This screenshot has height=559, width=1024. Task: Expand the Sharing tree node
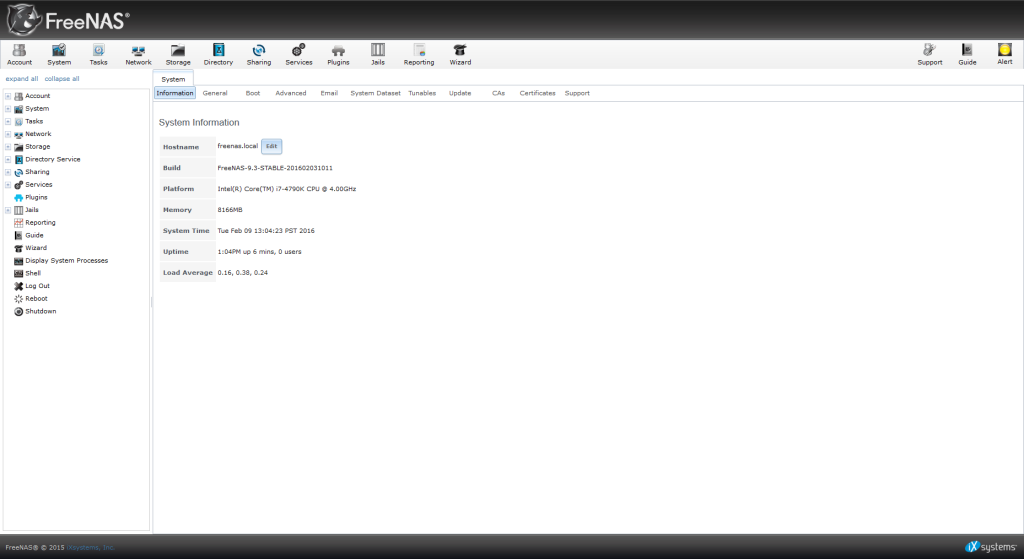click(8, 172)
